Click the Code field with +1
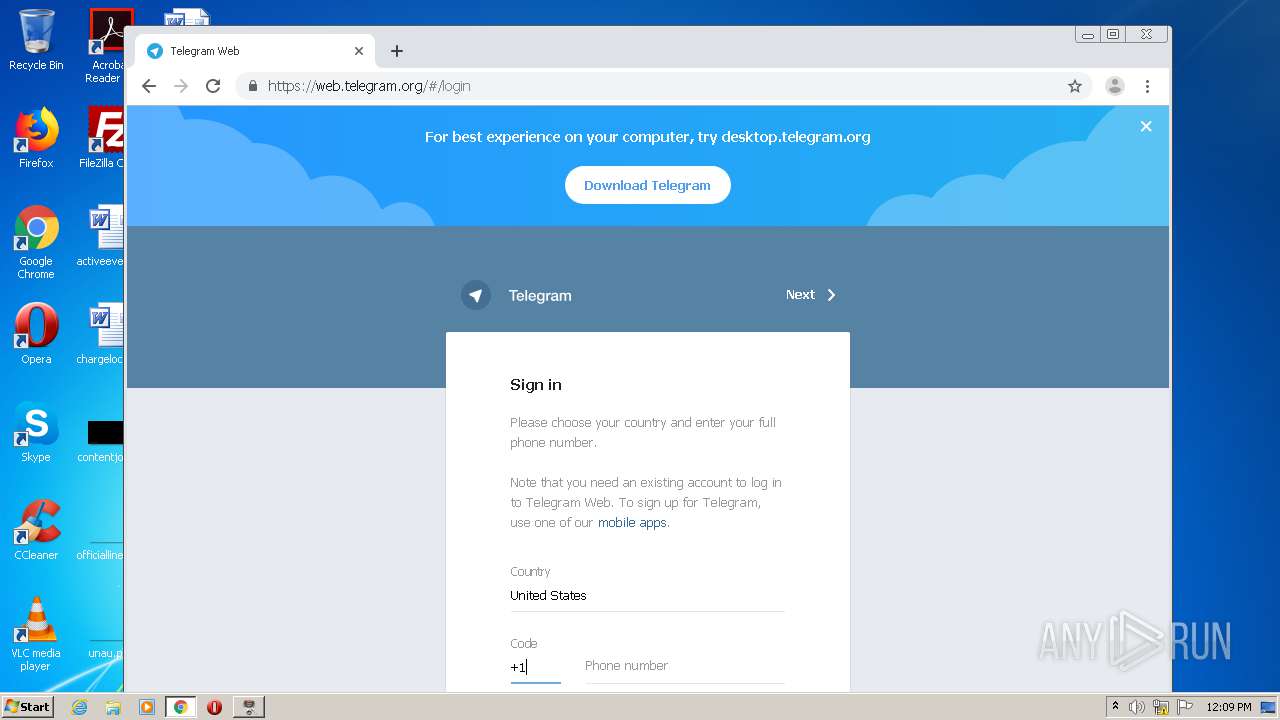1280x720 pixels. coord(535,667)
